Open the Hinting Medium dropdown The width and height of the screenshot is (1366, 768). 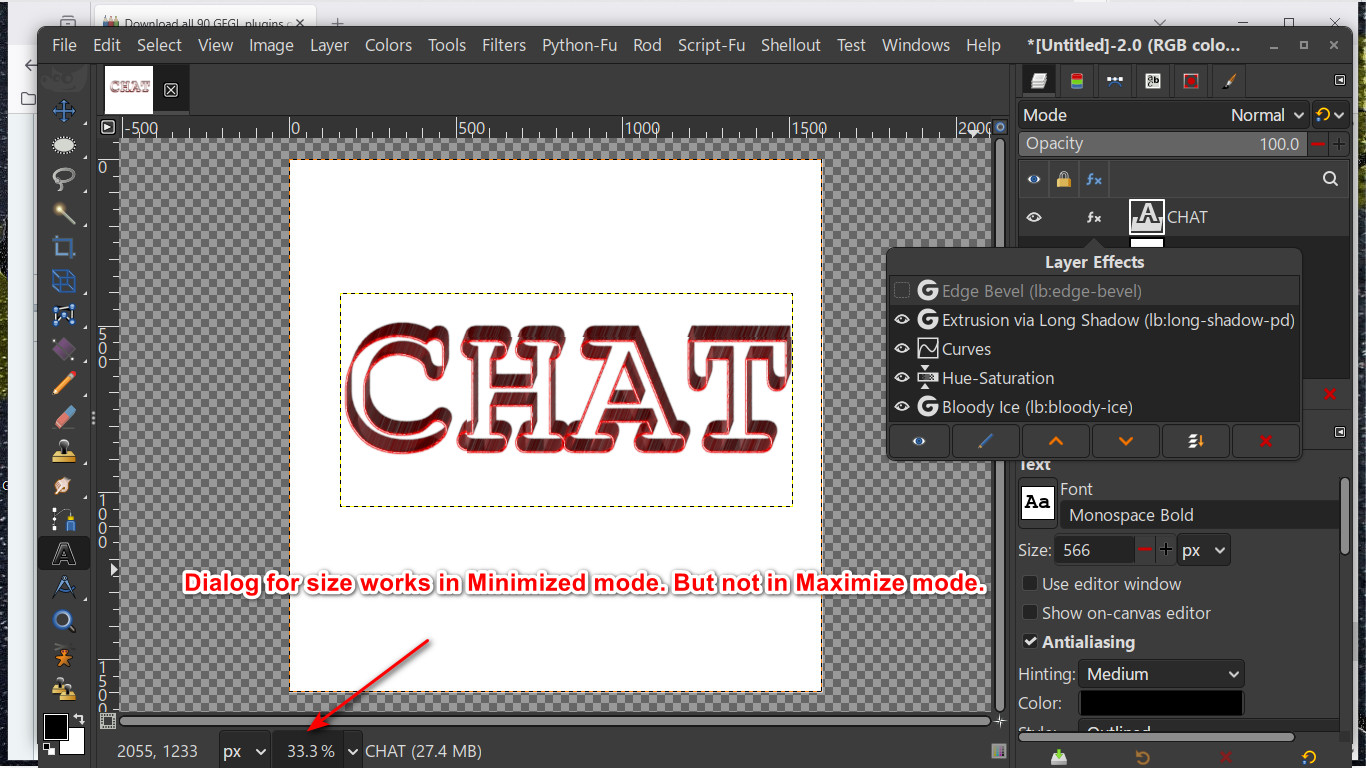[x=1161, y=674]
